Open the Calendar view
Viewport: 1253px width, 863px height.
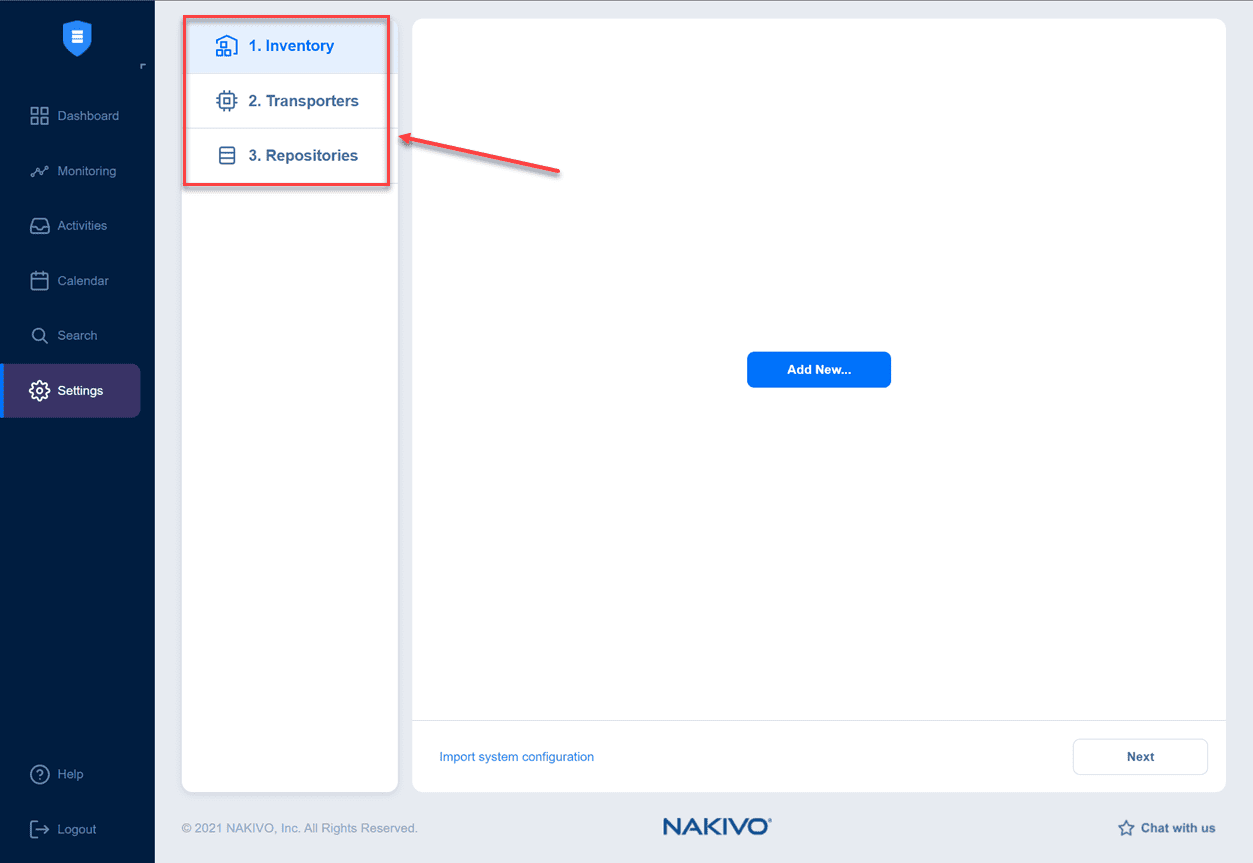tap(40, 280)
